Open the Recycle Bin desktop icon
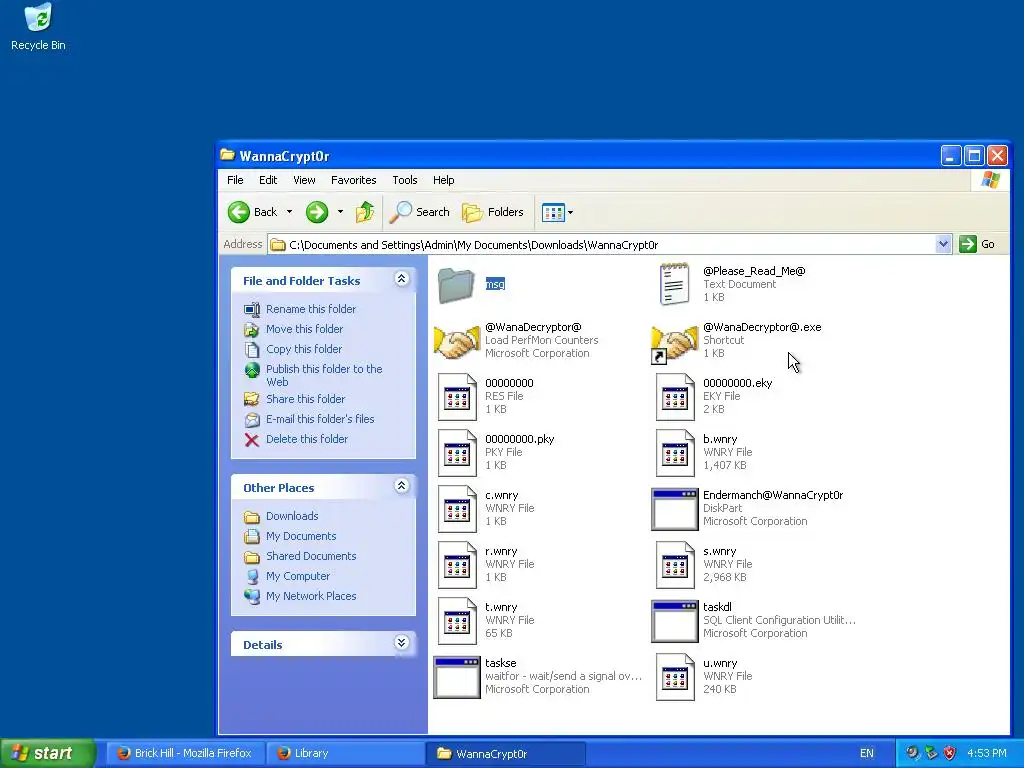The height and width of the screenshot is (768, 1024). tap(38, 26)
